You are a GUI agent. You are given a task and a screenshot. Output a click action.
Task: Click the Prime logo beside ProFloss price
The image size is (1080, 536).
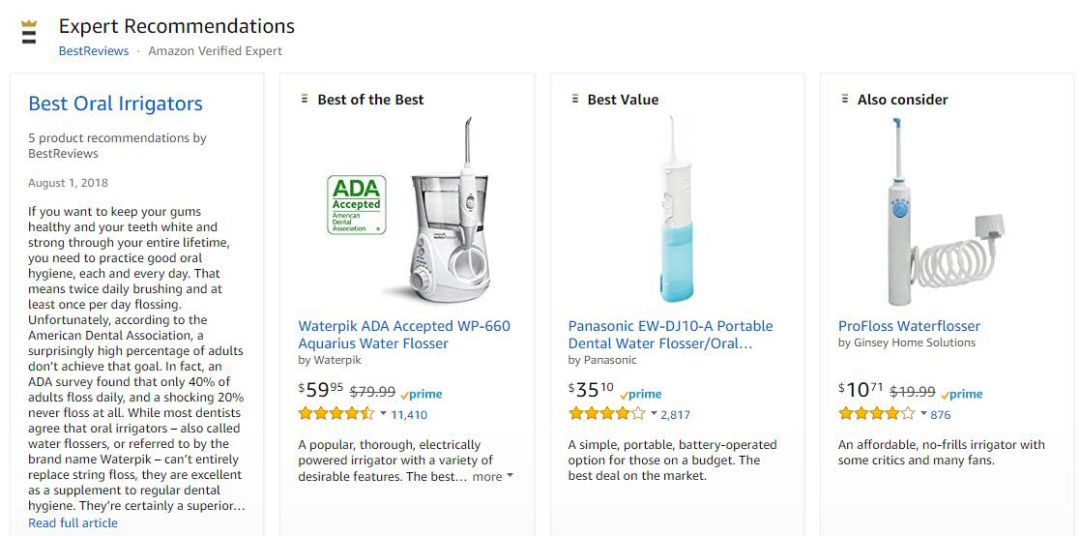pyautogui.click(x=962, y=394)
